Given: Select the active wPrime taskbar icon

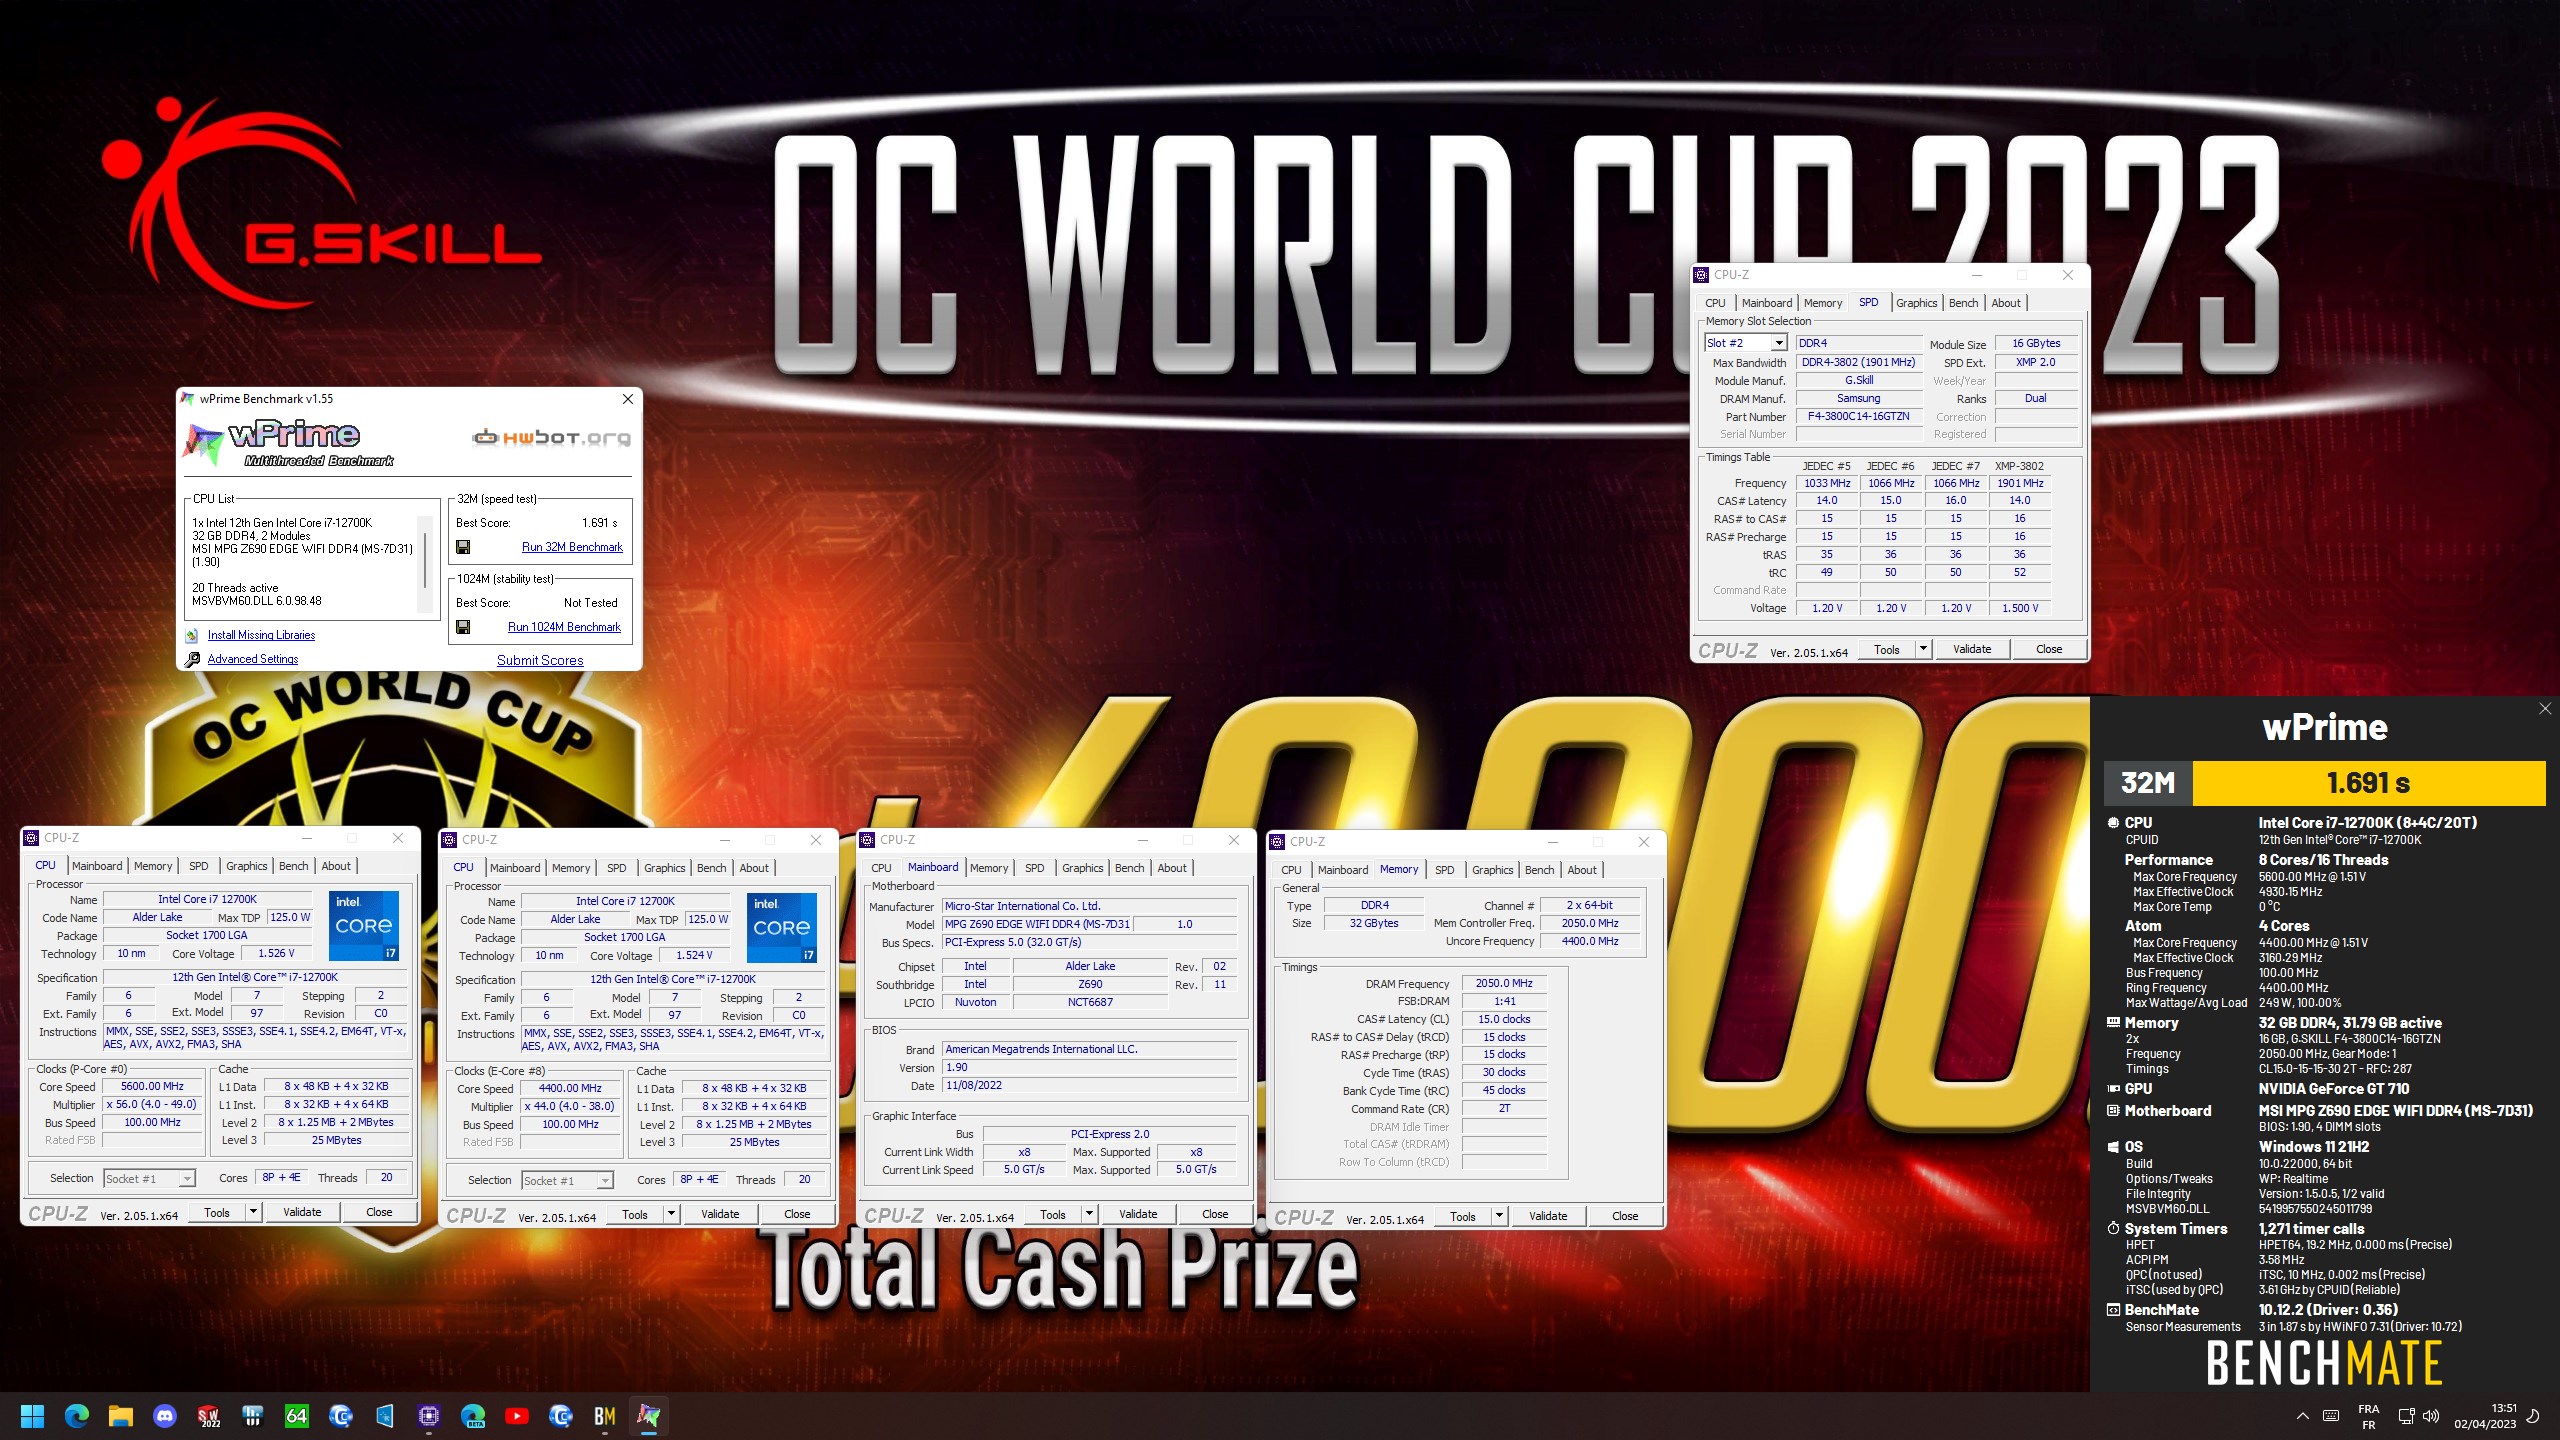Looking at the screenshot, I should tap(648, 1416).
